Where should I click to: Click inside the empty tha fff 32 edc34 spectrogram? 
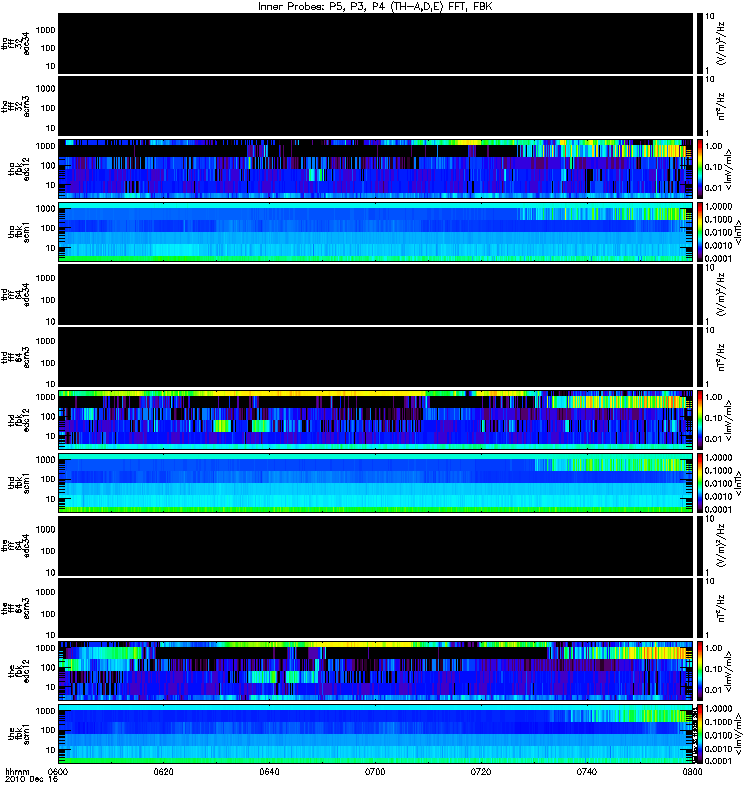375,43
